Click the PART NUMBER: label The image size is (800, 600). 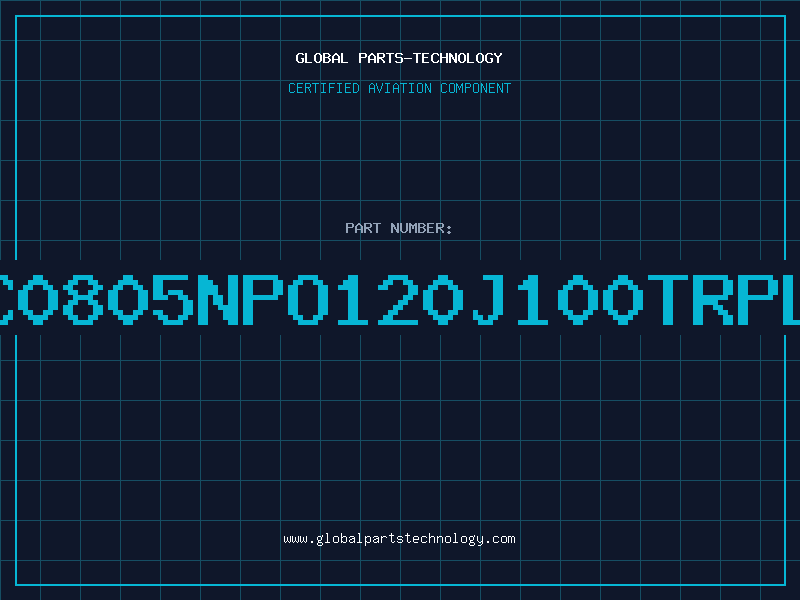coord(399,228)
